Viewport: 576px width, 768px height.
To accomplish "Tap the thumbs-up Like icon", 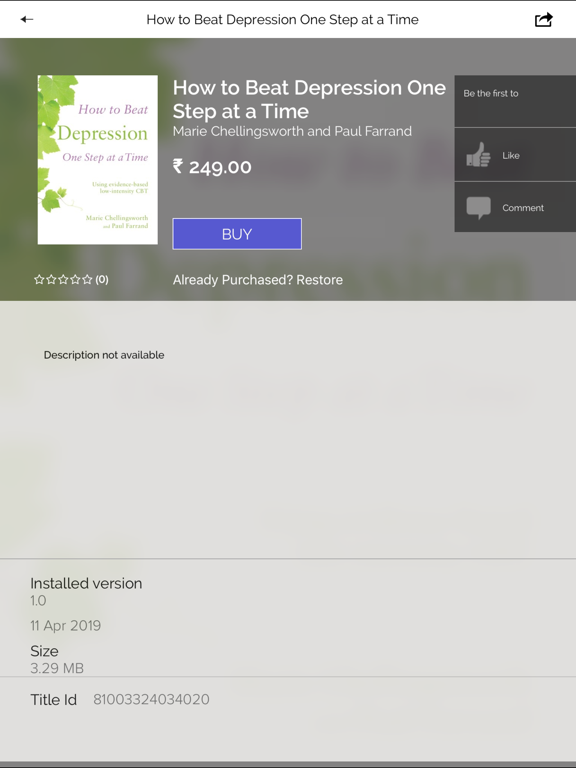I will (478, 155).
